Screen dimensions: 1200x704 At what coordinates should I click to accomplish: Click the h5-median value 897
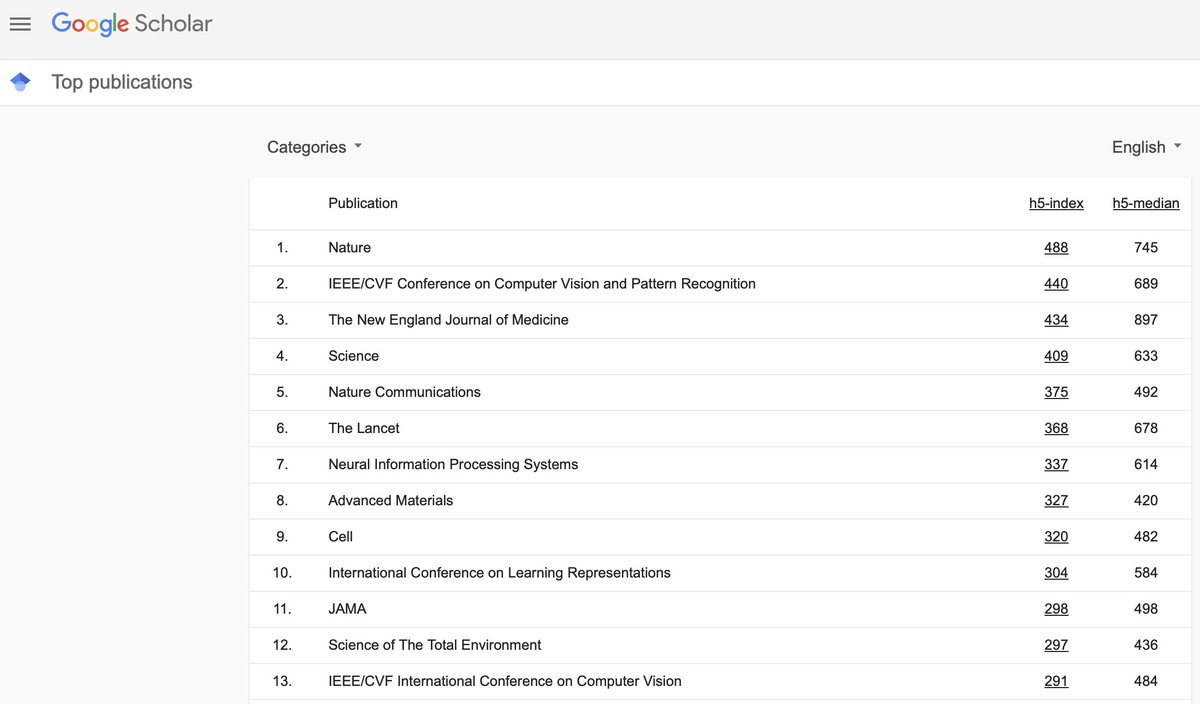coord(1146,320)
